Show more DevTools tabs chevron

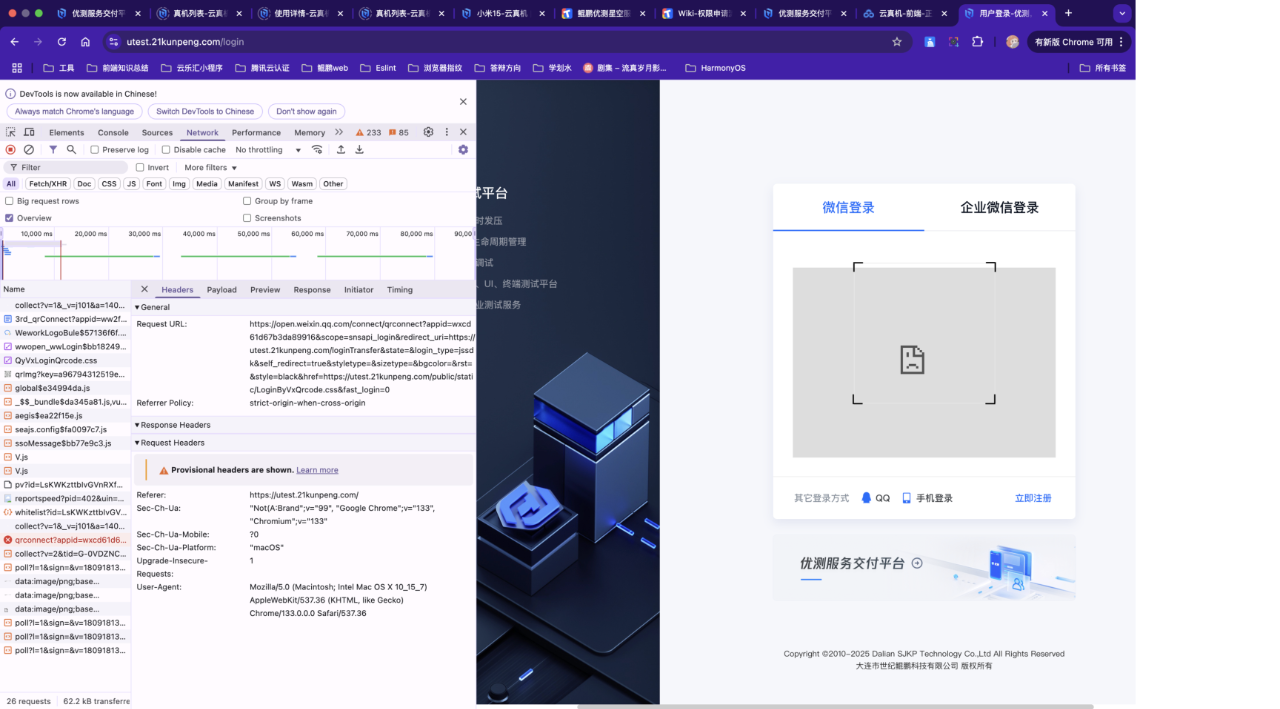coord(339,132)
